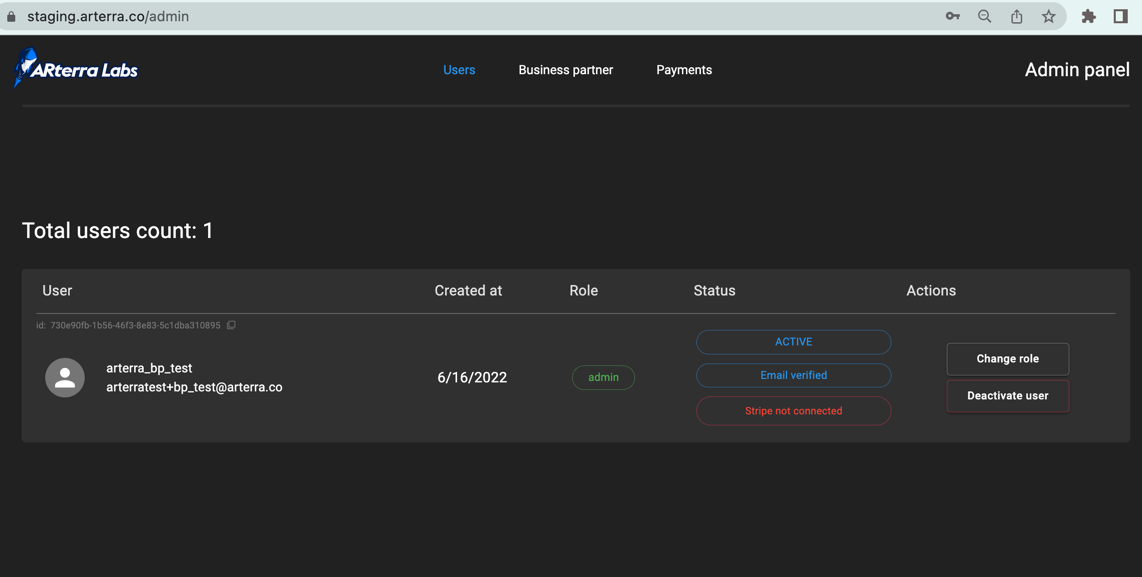This screenshot has height=577, width=1142.
Task: Click the user avatar icon
Action: [64, 377]
